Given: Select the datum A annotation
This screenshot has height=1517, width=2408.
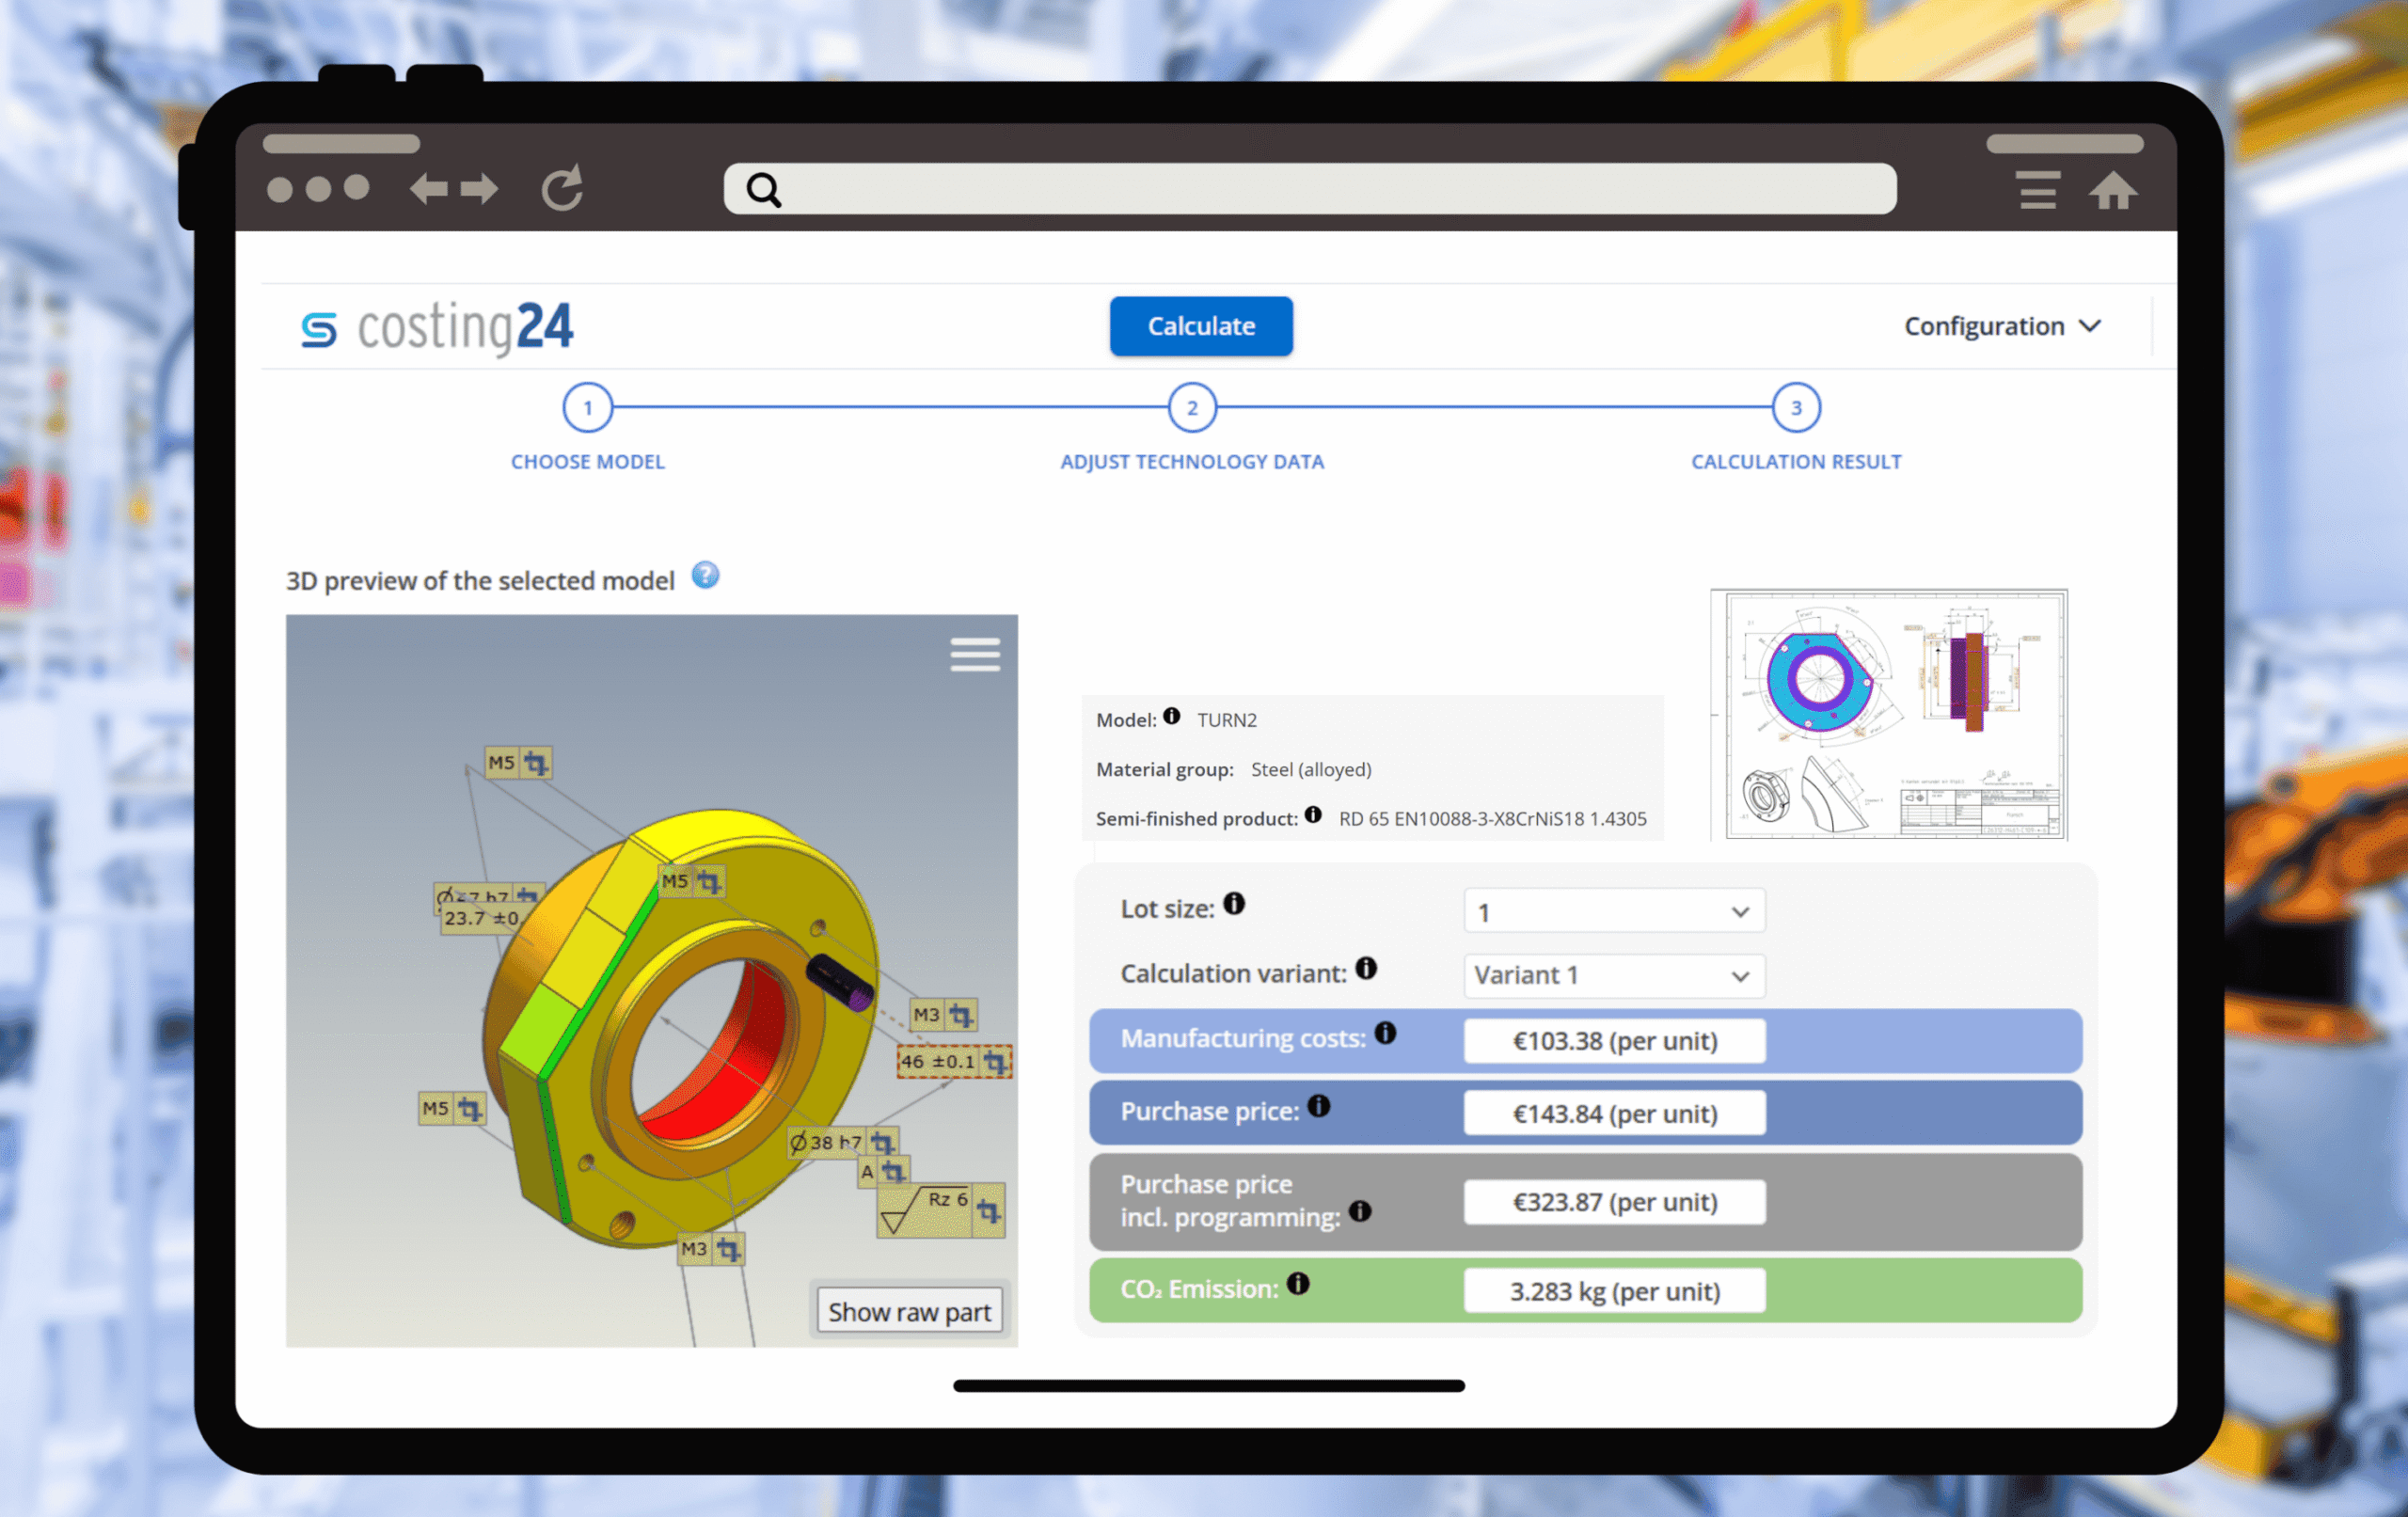Looking at the screenshot, I should click(883, 1171).
